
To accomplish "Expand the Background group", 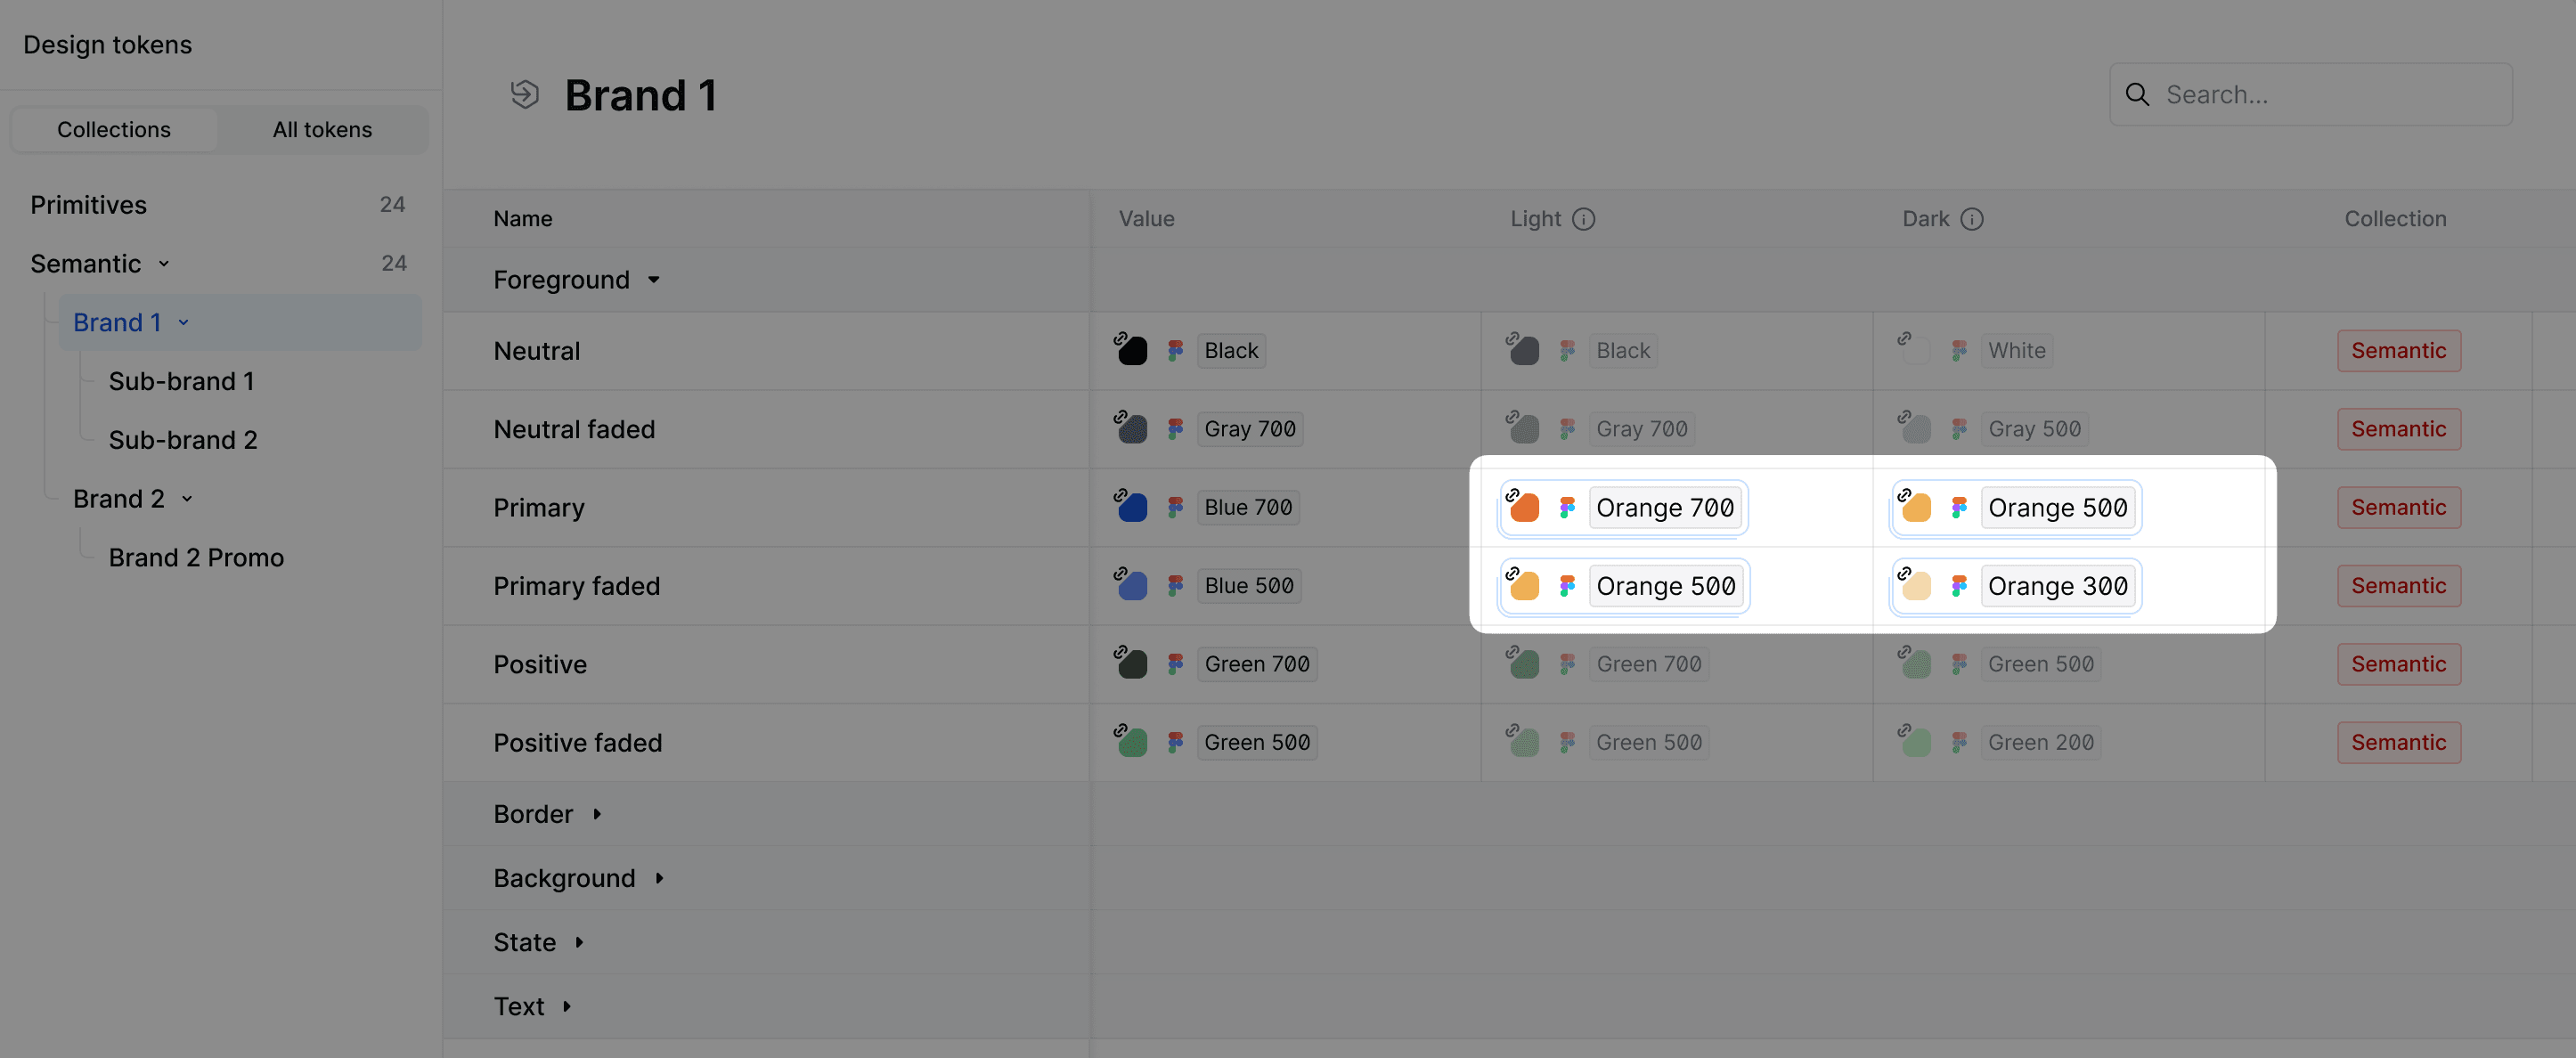I will coord(659,878).
